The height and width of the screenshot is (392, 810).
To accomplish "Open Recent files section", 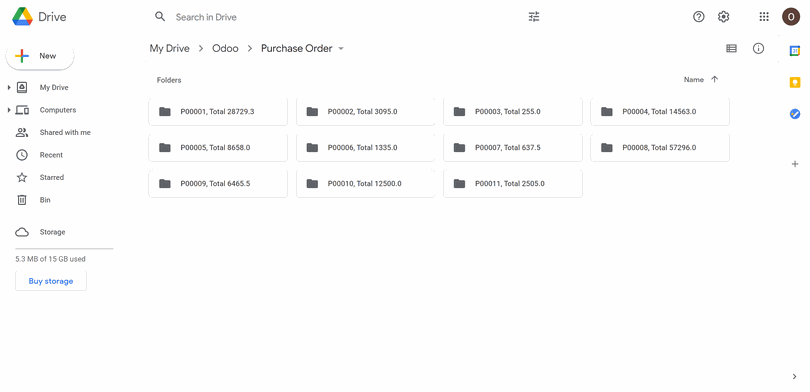I will coord(51,155).
